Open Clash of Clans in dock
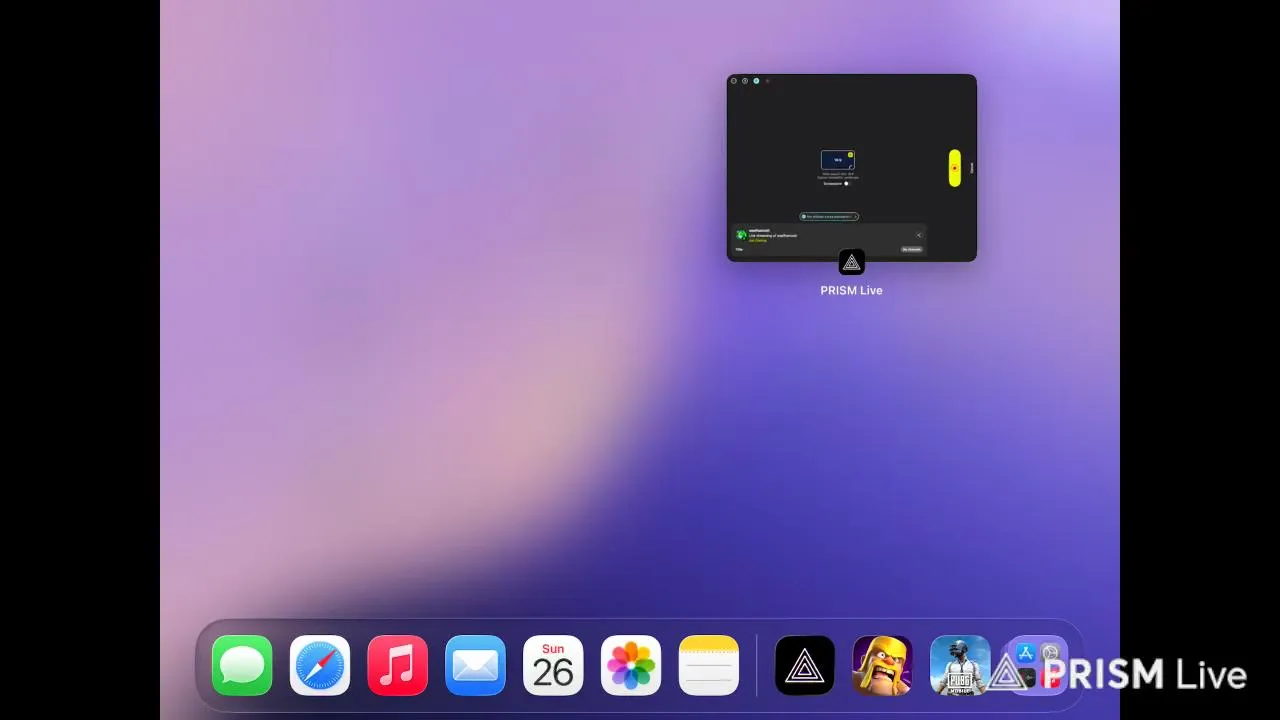 882,665
